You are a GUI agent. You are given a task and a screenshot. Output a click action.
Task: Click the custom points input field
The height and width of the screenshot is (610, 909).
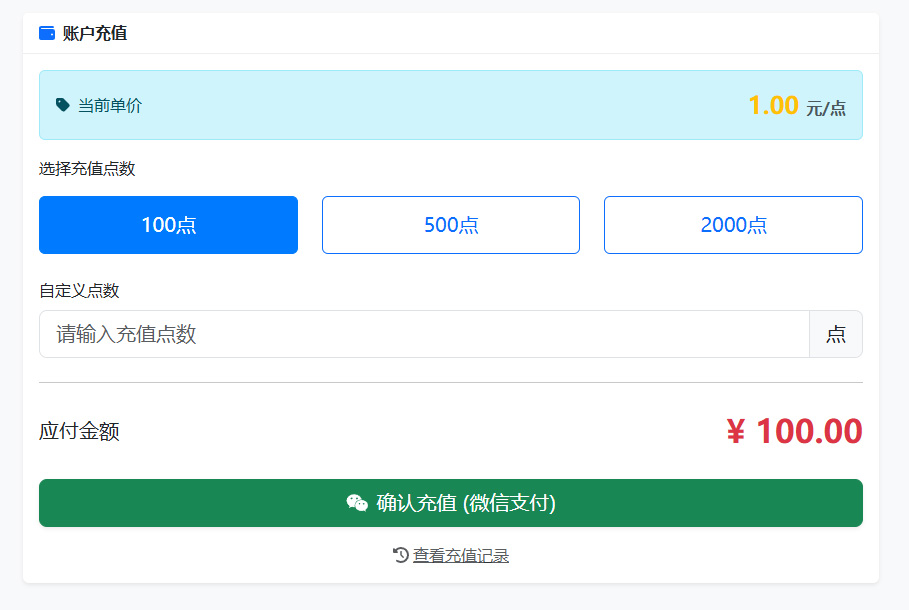click(x=420, y=334)
